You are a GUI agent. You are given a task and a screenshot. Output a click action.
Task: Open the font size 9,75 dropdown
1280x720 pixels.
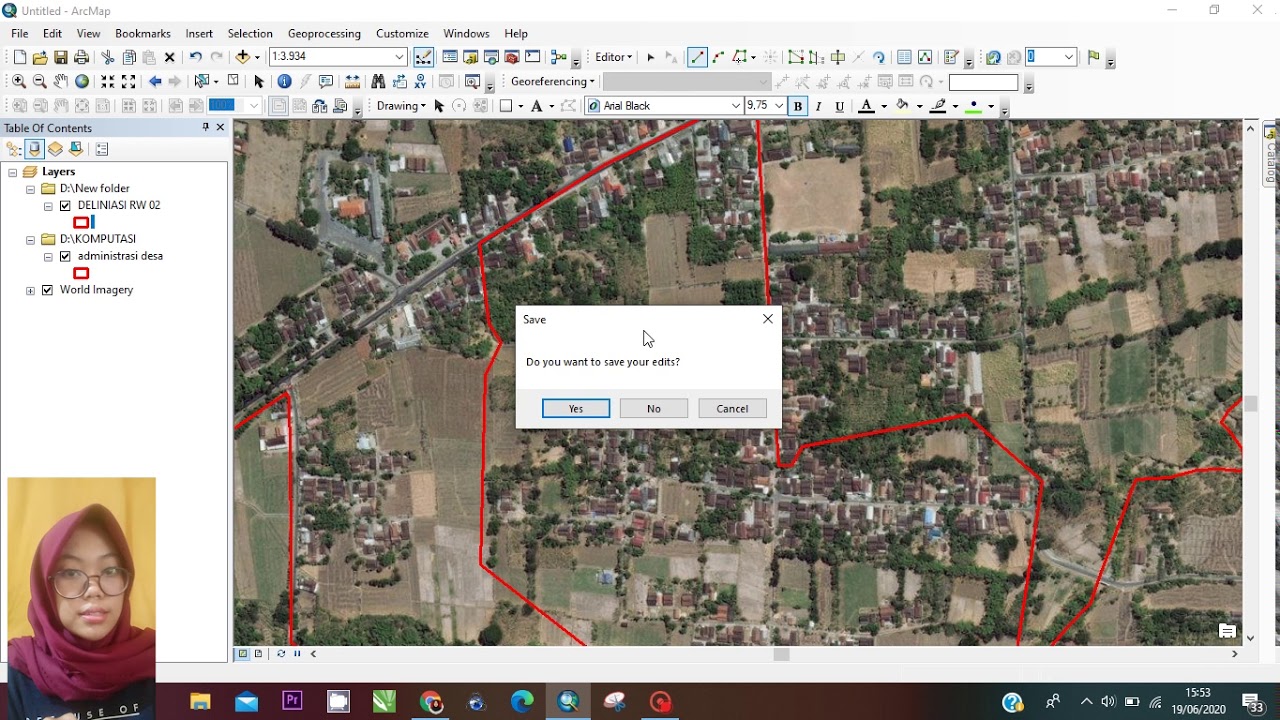[779, 106]
